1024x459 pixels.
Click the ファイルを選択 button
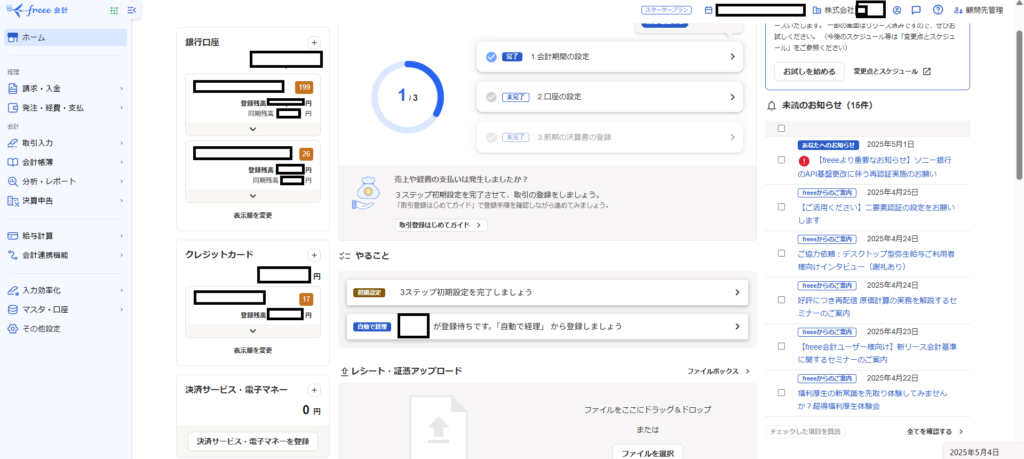coord(647,452)
